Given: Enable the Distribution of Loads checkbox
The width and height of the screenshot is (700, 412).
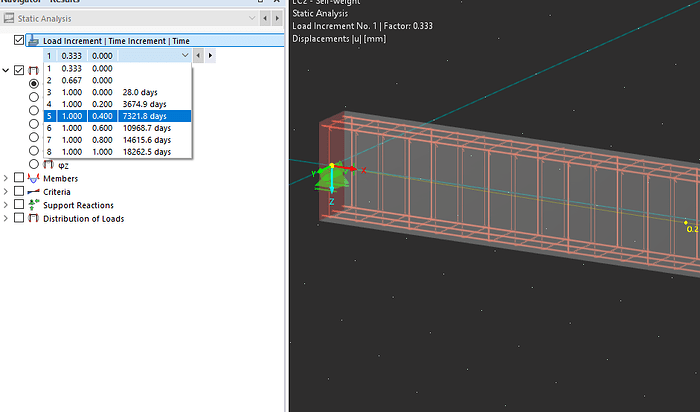Looking at the screenshot, I should (19, 218).
